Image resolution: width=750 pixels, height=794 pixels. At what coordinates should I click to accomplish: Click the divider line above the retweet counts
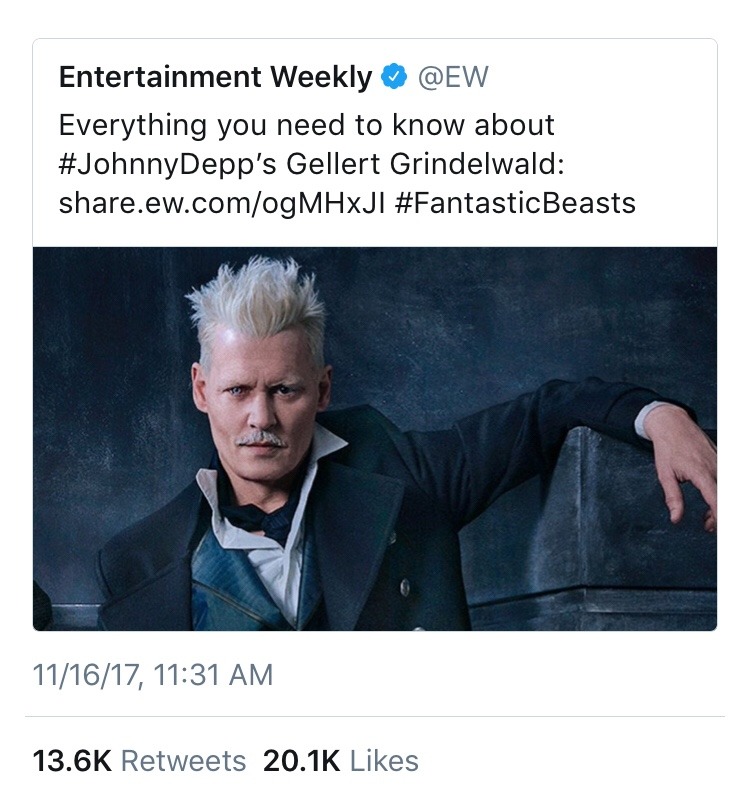point(375,717)
